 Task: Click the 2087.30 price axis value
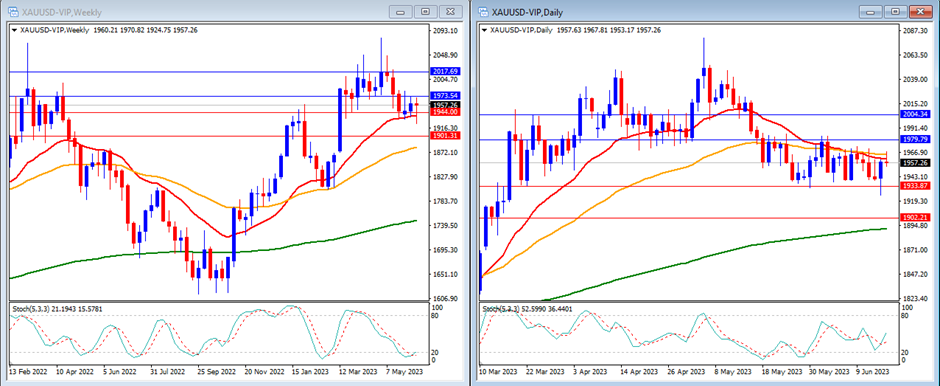point(915,31)
